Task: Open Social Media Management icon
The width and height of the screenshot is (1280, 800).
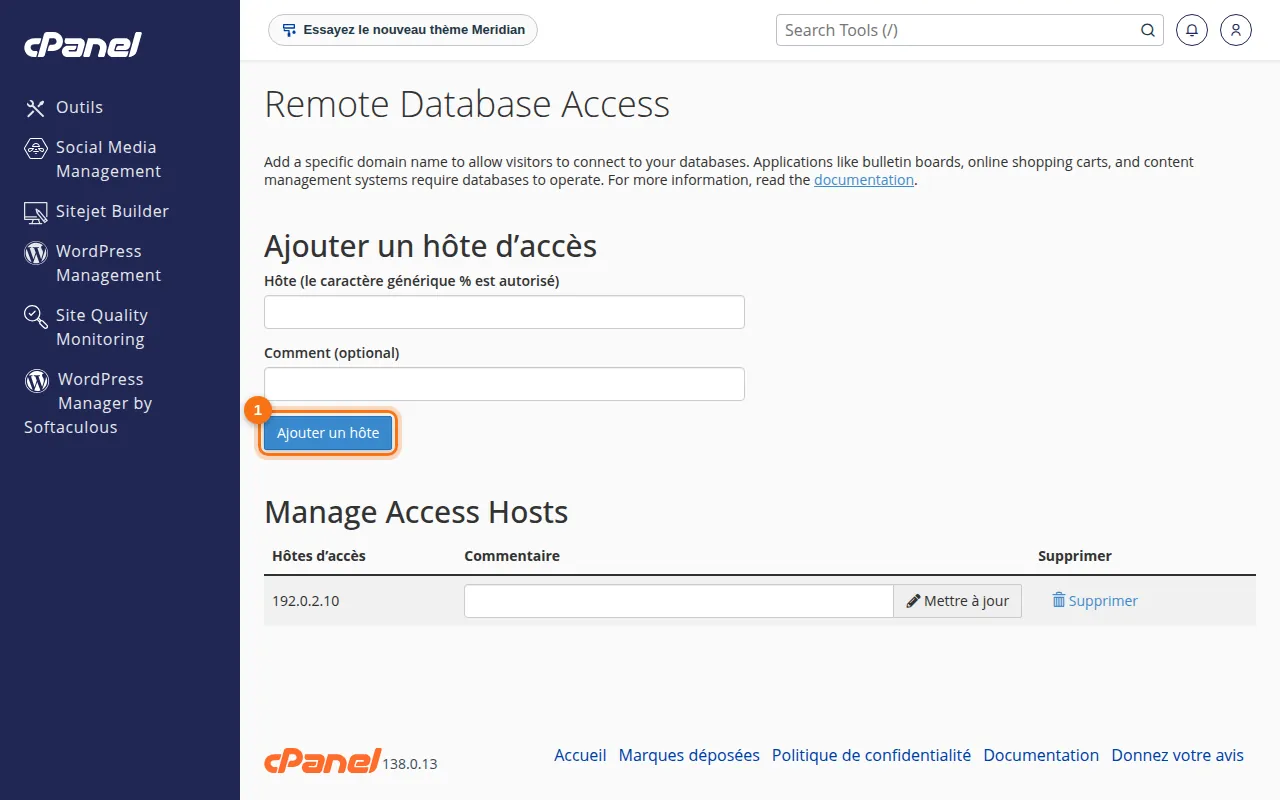Action: (36, 148)
